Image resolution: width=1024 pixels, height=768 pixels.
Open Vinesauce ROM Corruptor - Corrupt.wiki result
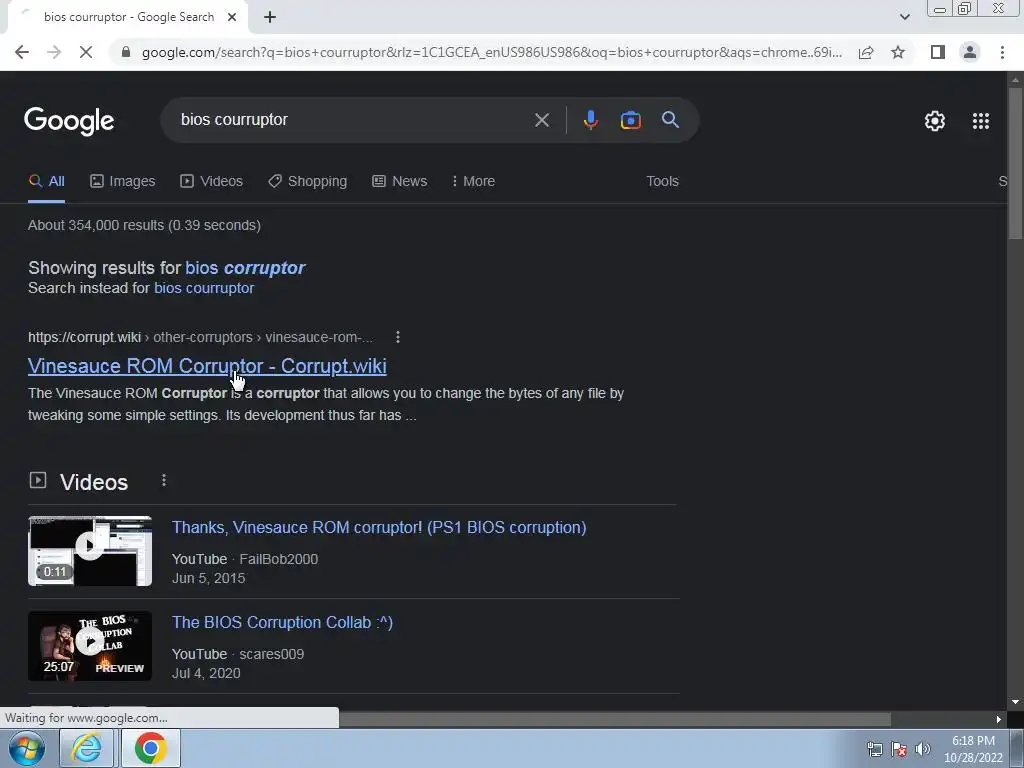(207, 366)
